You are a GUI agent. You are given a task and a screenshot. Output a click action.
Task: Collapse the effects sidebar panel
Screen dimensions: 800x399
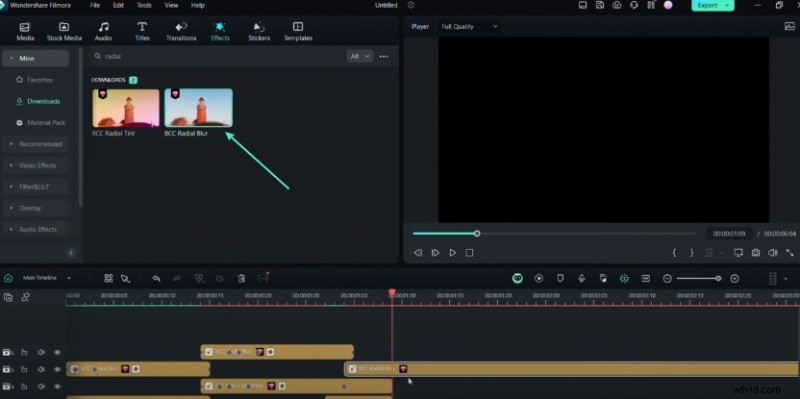71,253
